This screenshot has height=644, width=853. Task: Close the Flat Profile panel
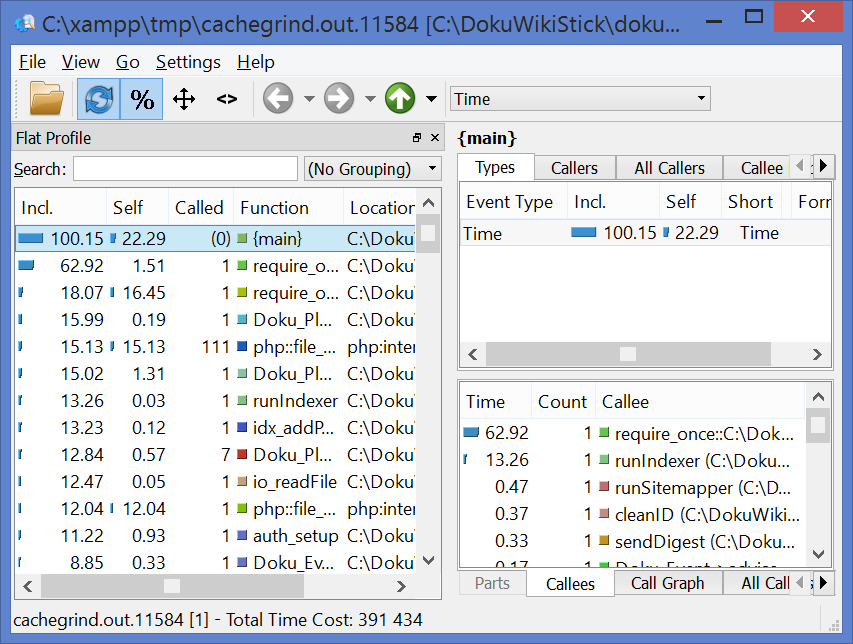point(435,138)
